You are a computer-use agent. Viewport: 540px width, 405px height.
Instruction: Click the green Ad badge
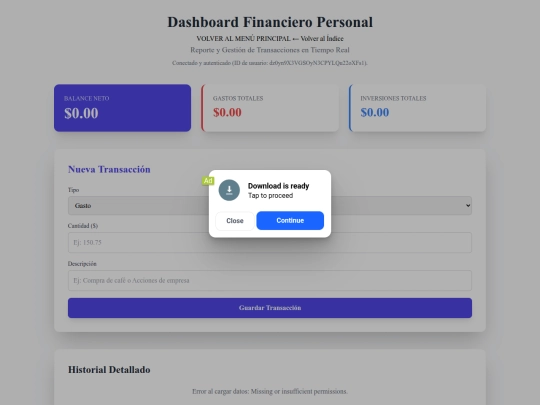click(208, 181)
